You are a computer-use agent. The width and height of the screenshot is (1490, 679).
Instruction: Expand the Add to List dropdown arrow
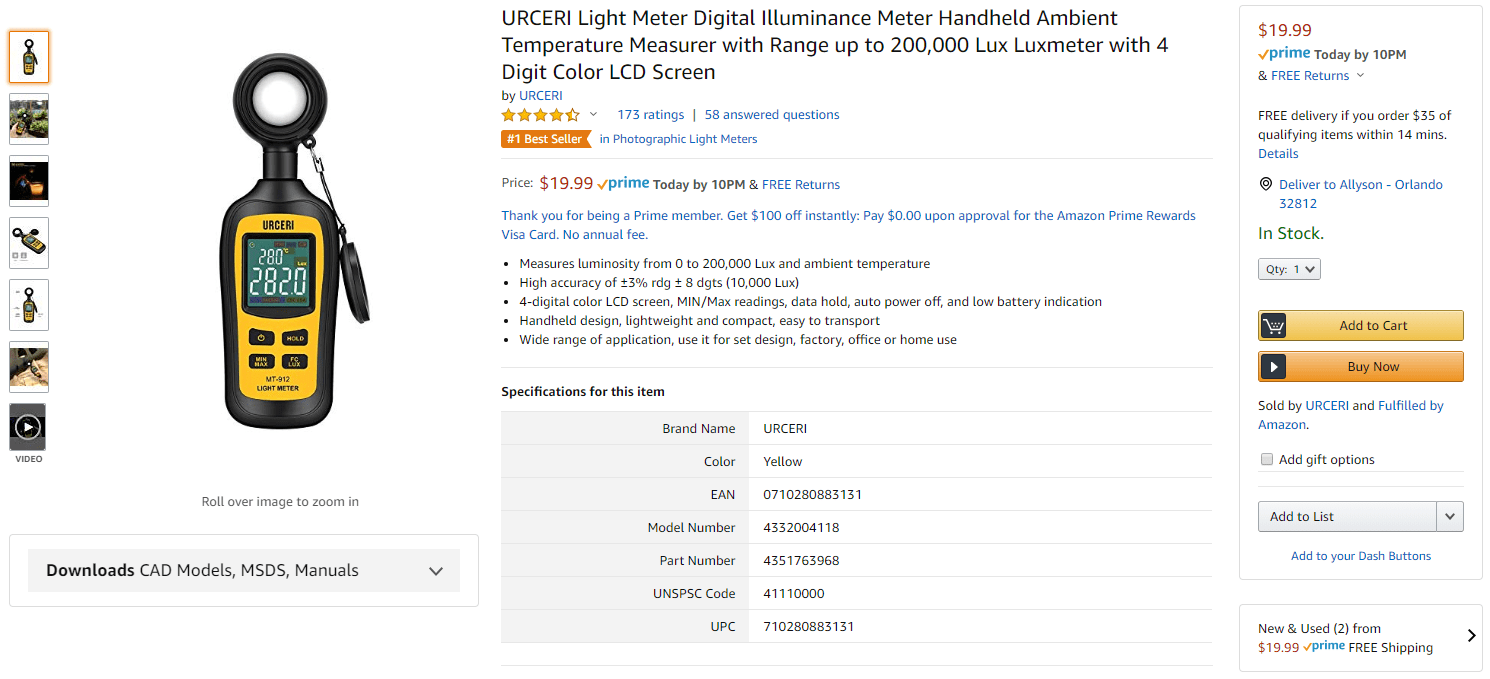click(1450, 517)
